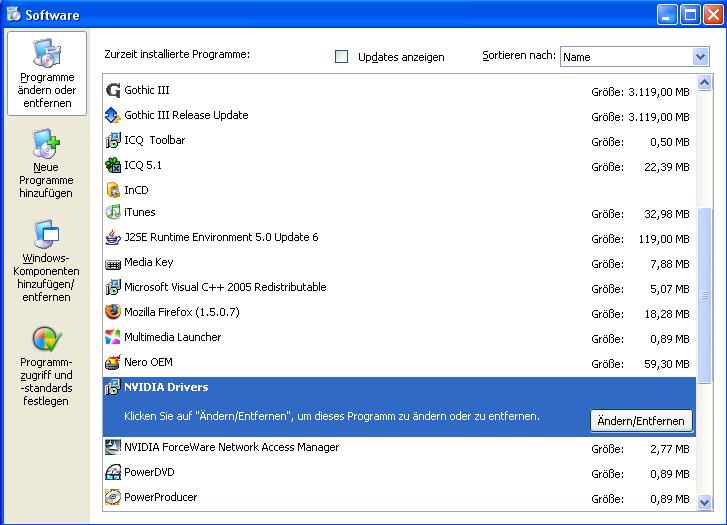
Task: Click the Nero OEM icon
Action: click(x=113, y=362)
